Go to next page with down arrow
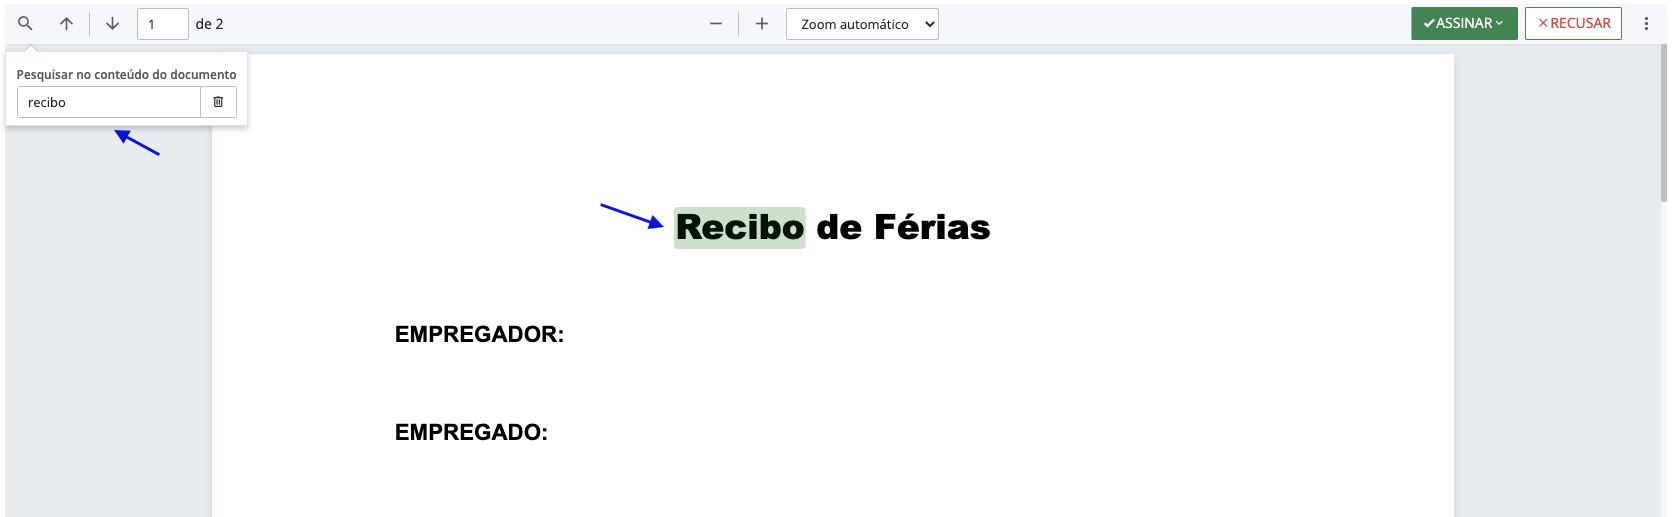The image size is (1678, 517). point(112,24)
